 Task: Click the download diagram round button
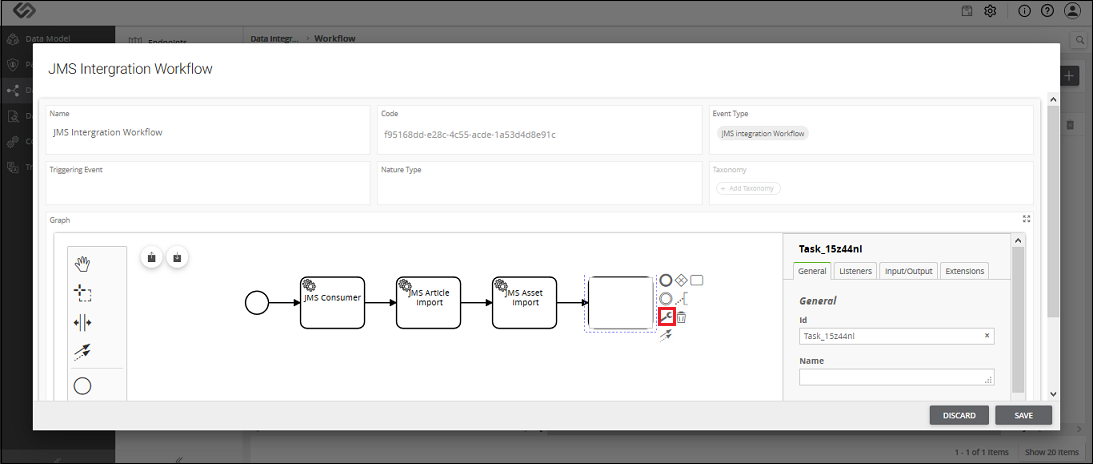pyautogui.click(x=178, y=257)
